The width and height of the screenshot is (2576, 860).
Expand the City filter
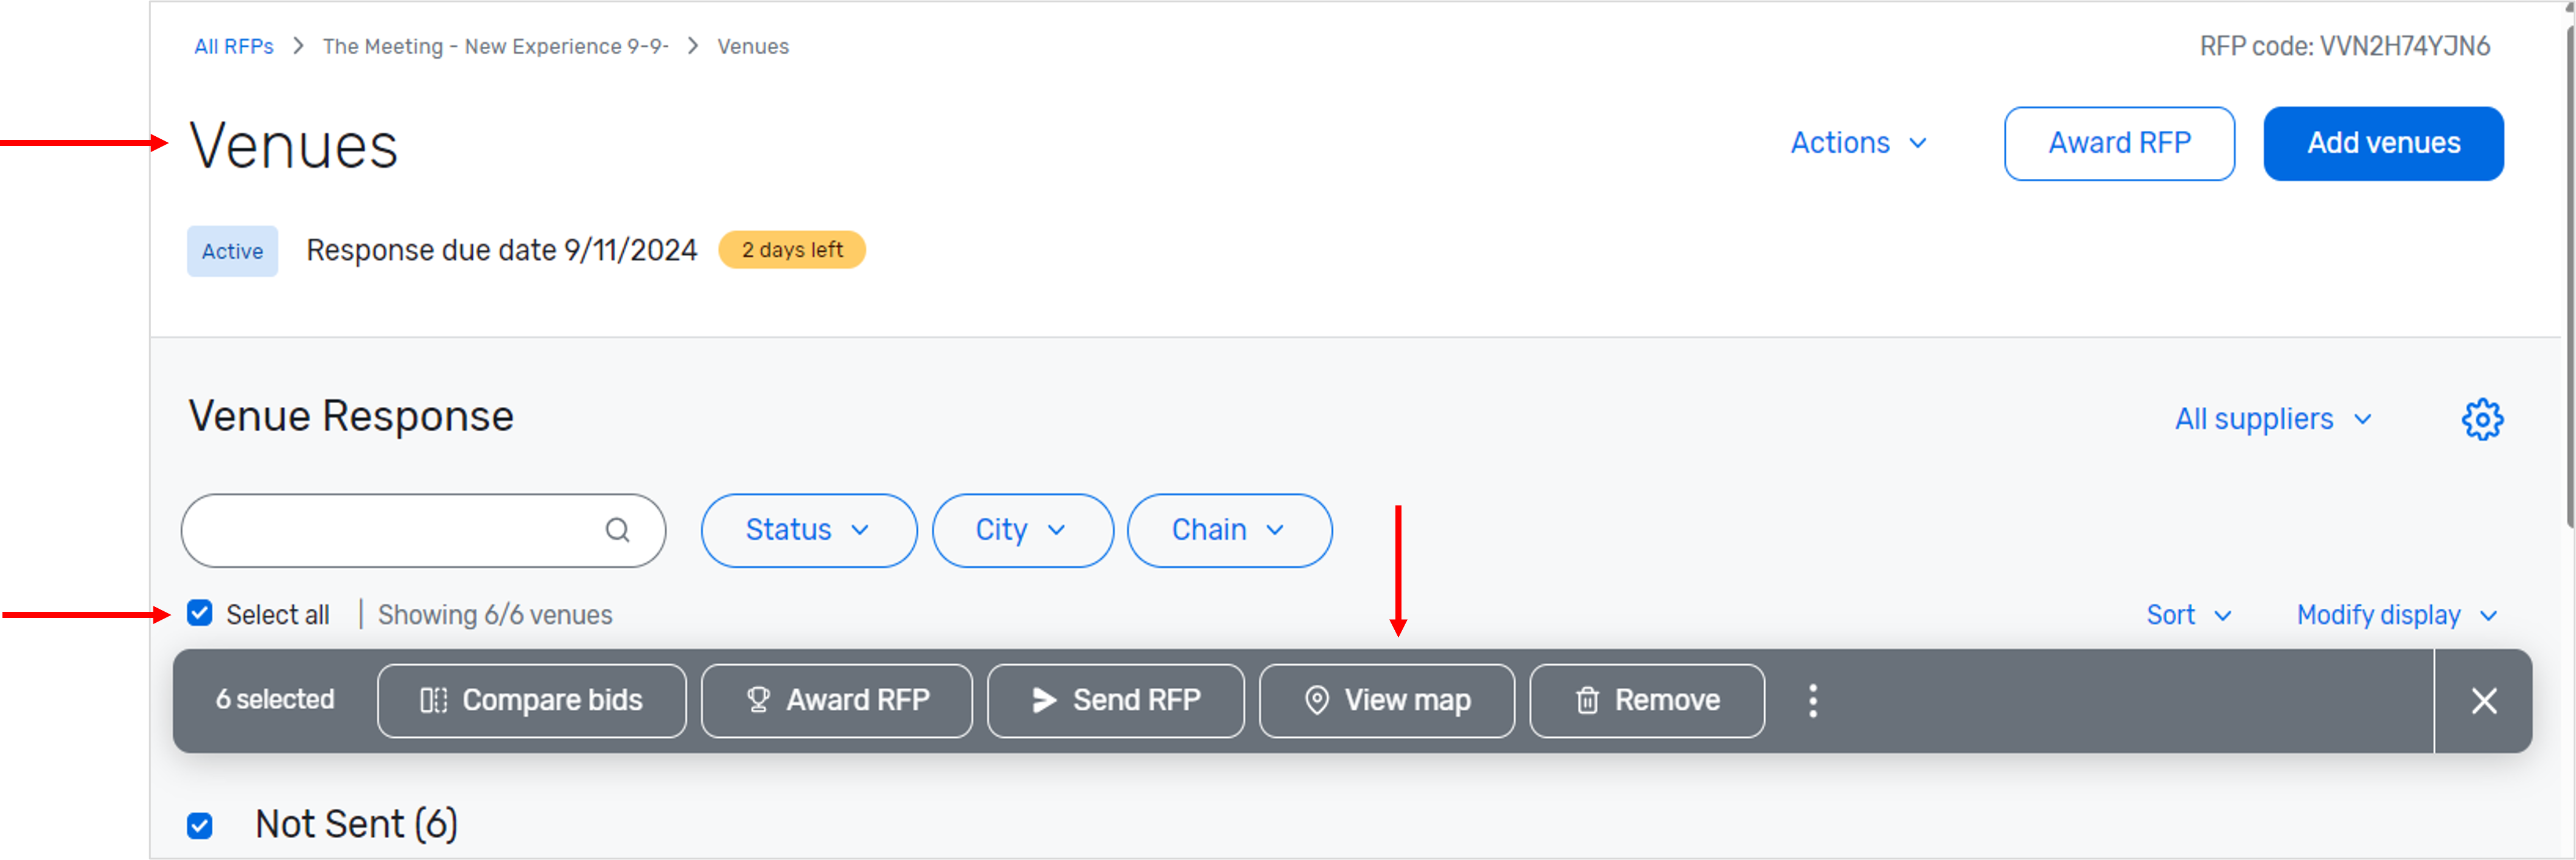click(1022, 530)
